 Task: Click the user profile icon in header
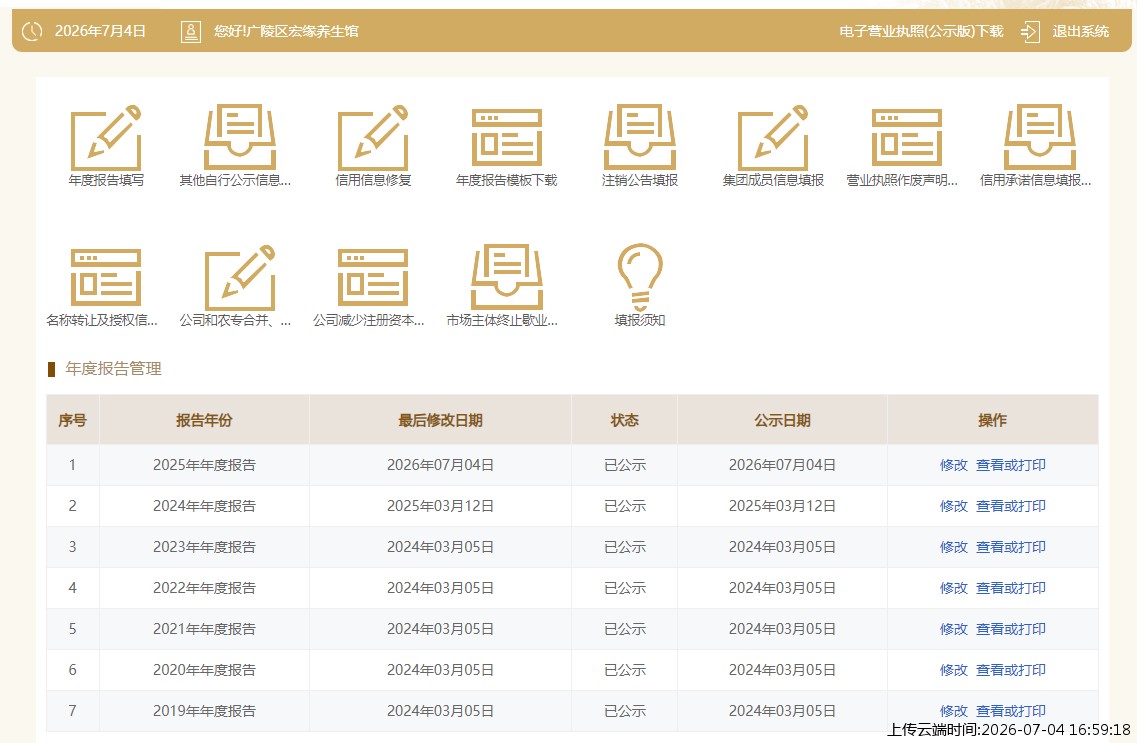coord(191,31)
